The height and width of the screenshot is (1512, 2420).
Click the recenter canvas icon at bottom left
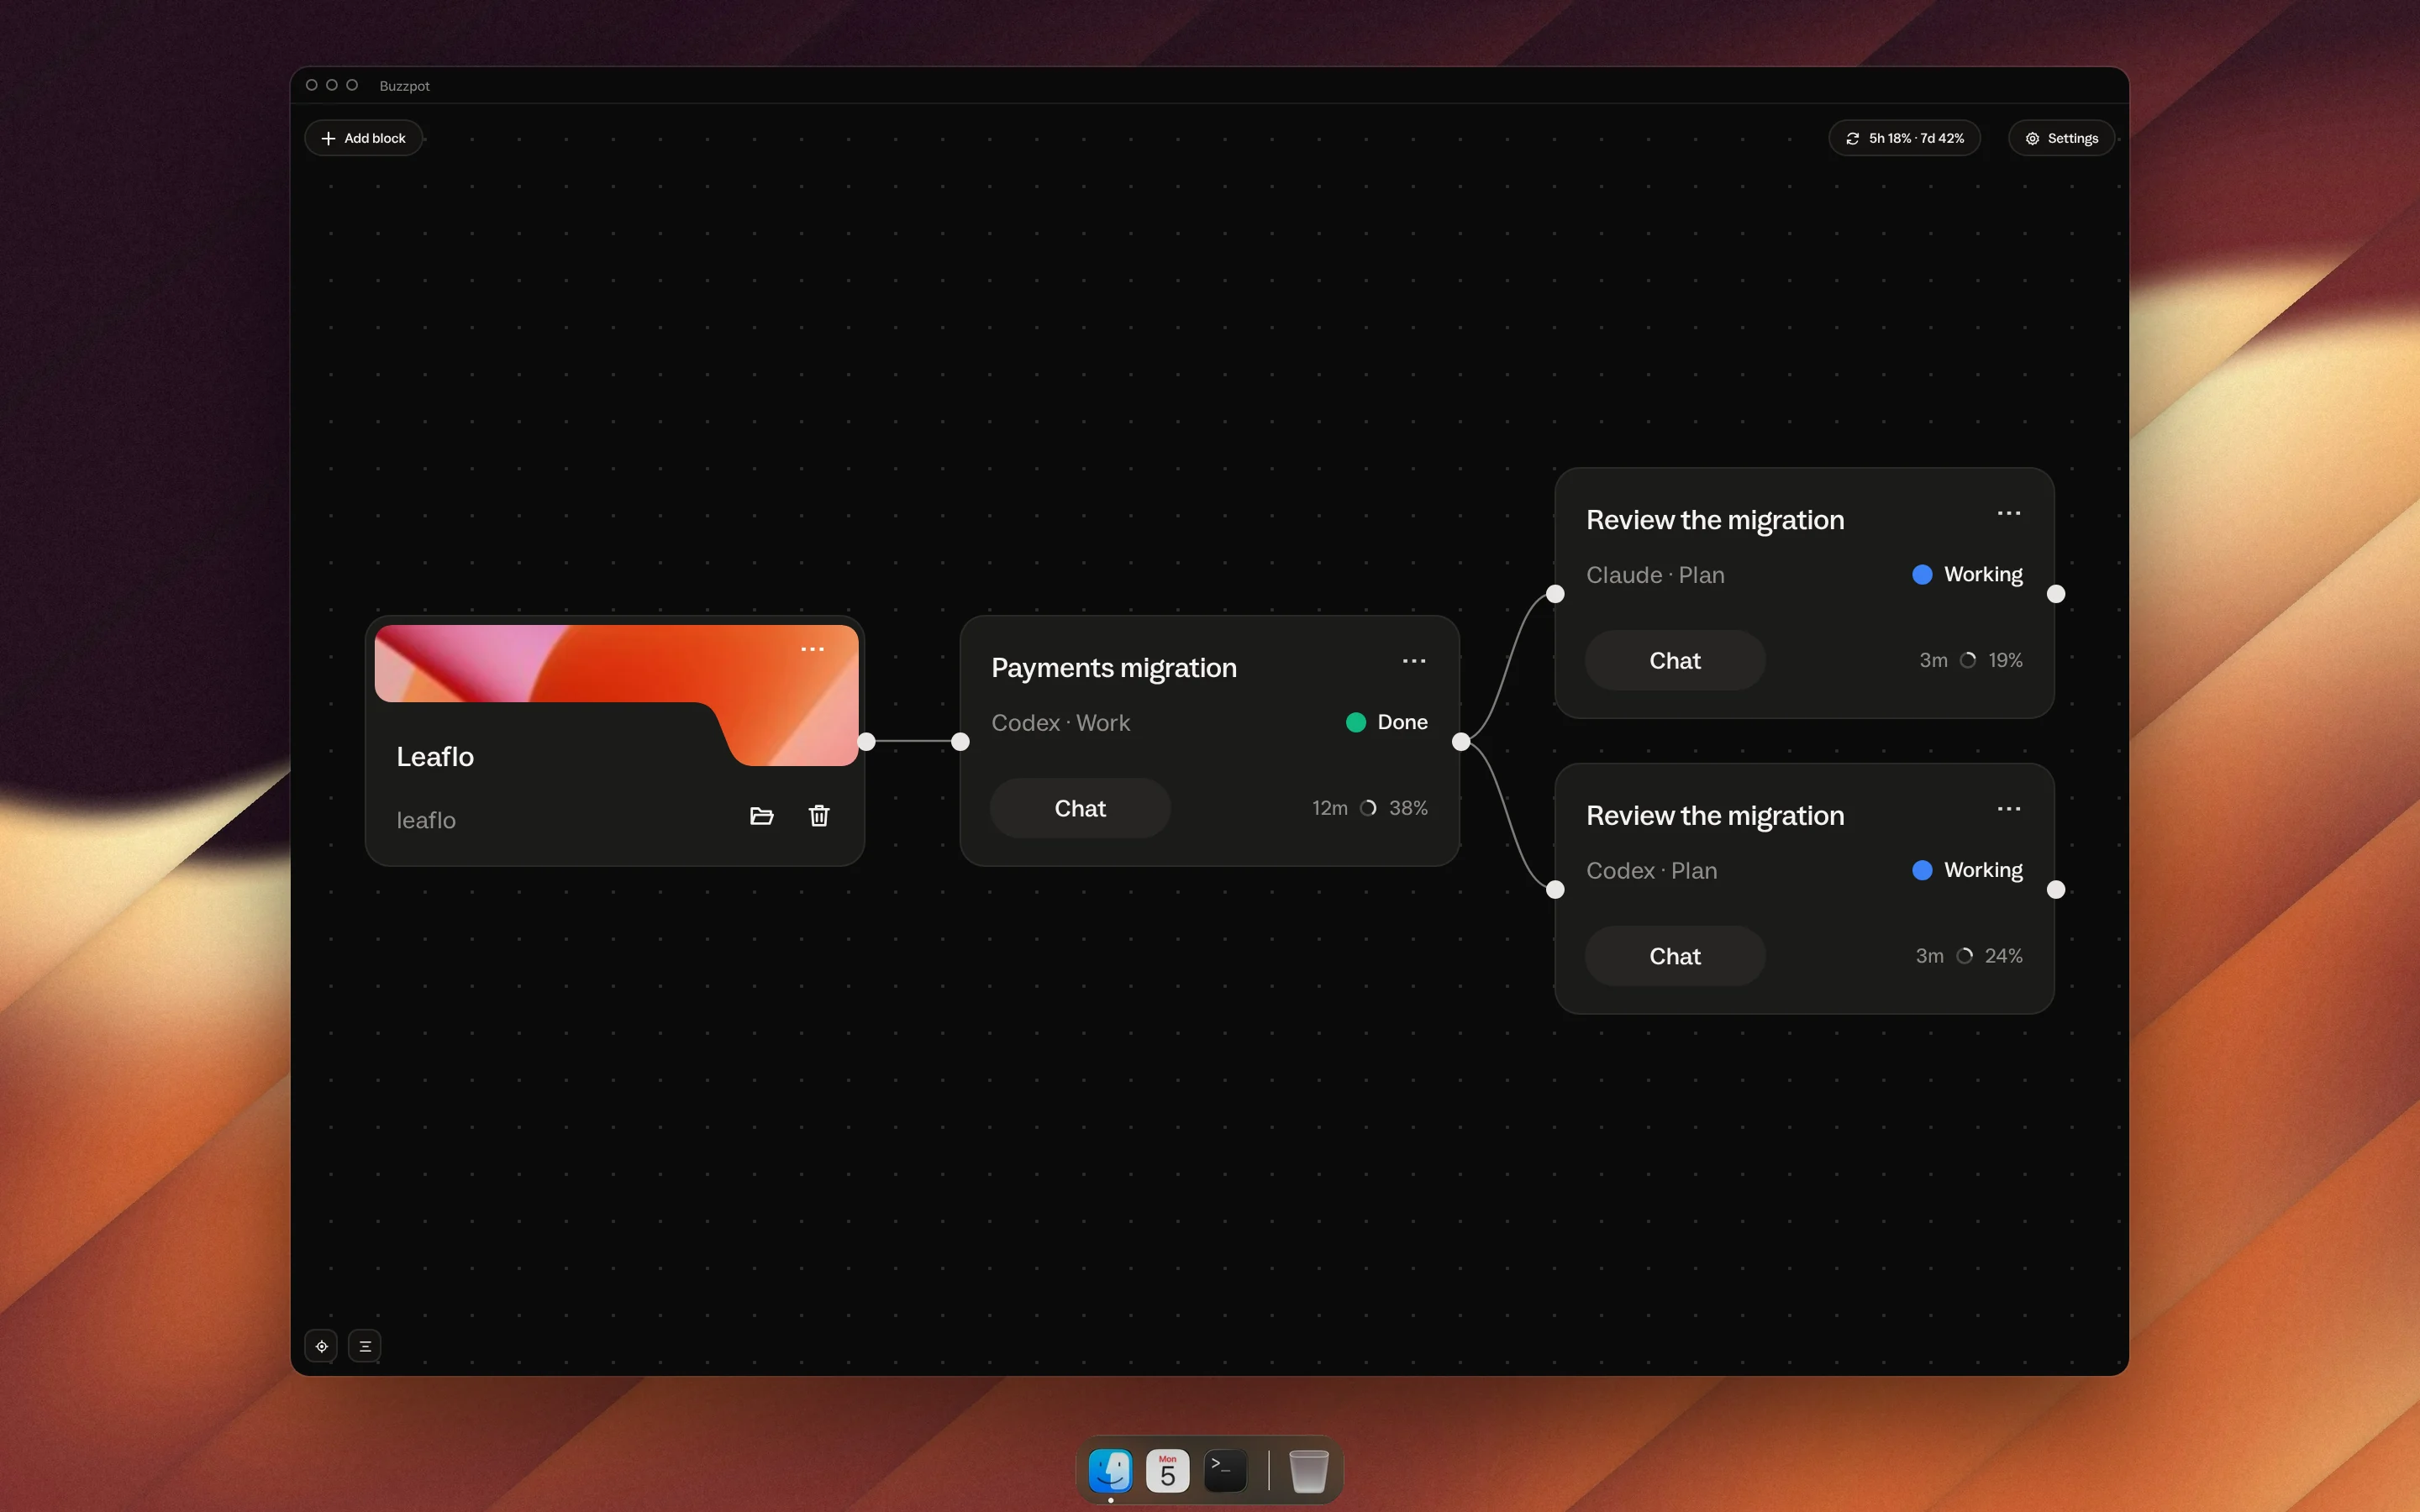point(321,1346)
